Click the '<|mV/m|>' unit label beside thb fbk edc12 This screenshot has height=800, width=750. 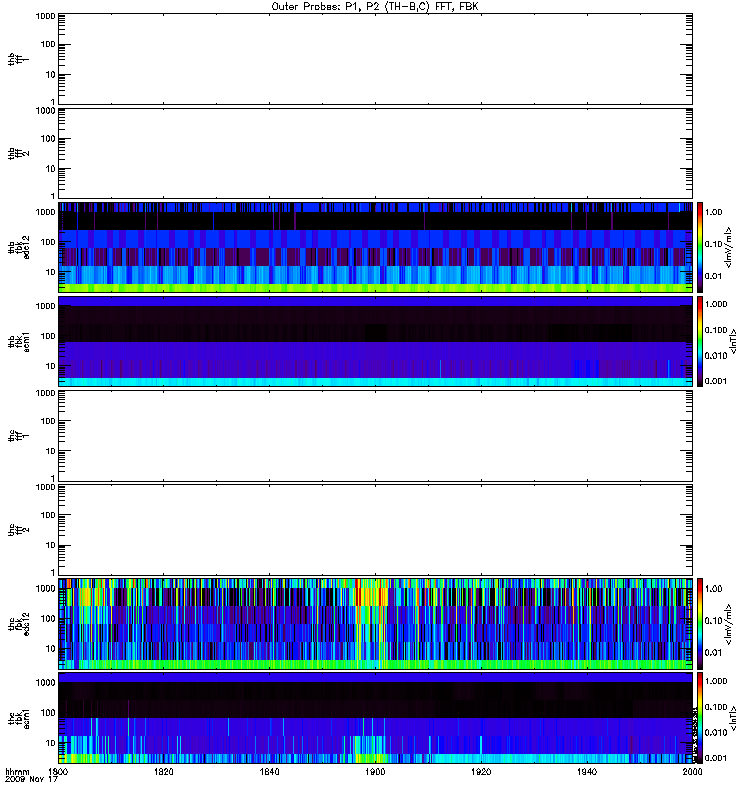click(729, 247)
